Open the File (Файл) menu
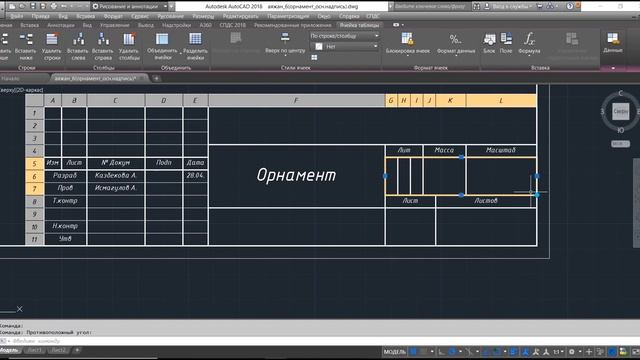This screenshot has width=640, height=360. [17, 16]
